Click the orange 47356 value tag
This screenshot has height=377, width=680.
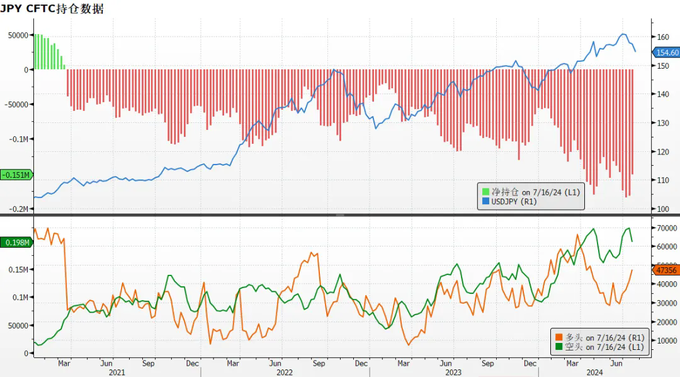click(x=667, y=270)
